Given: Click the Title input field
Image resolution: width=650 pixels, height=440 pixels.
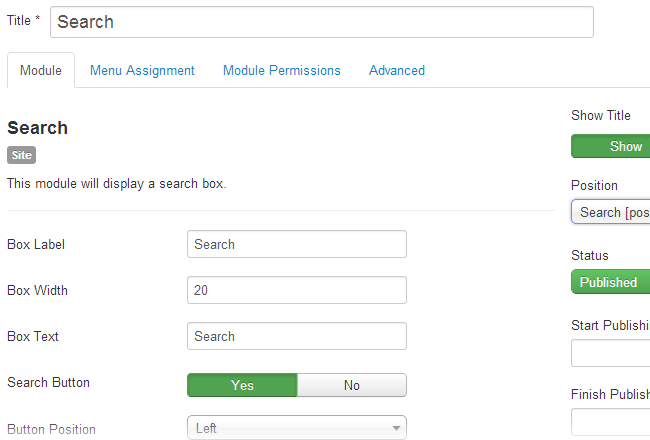Looking at the screenshot, I should 322,22.
